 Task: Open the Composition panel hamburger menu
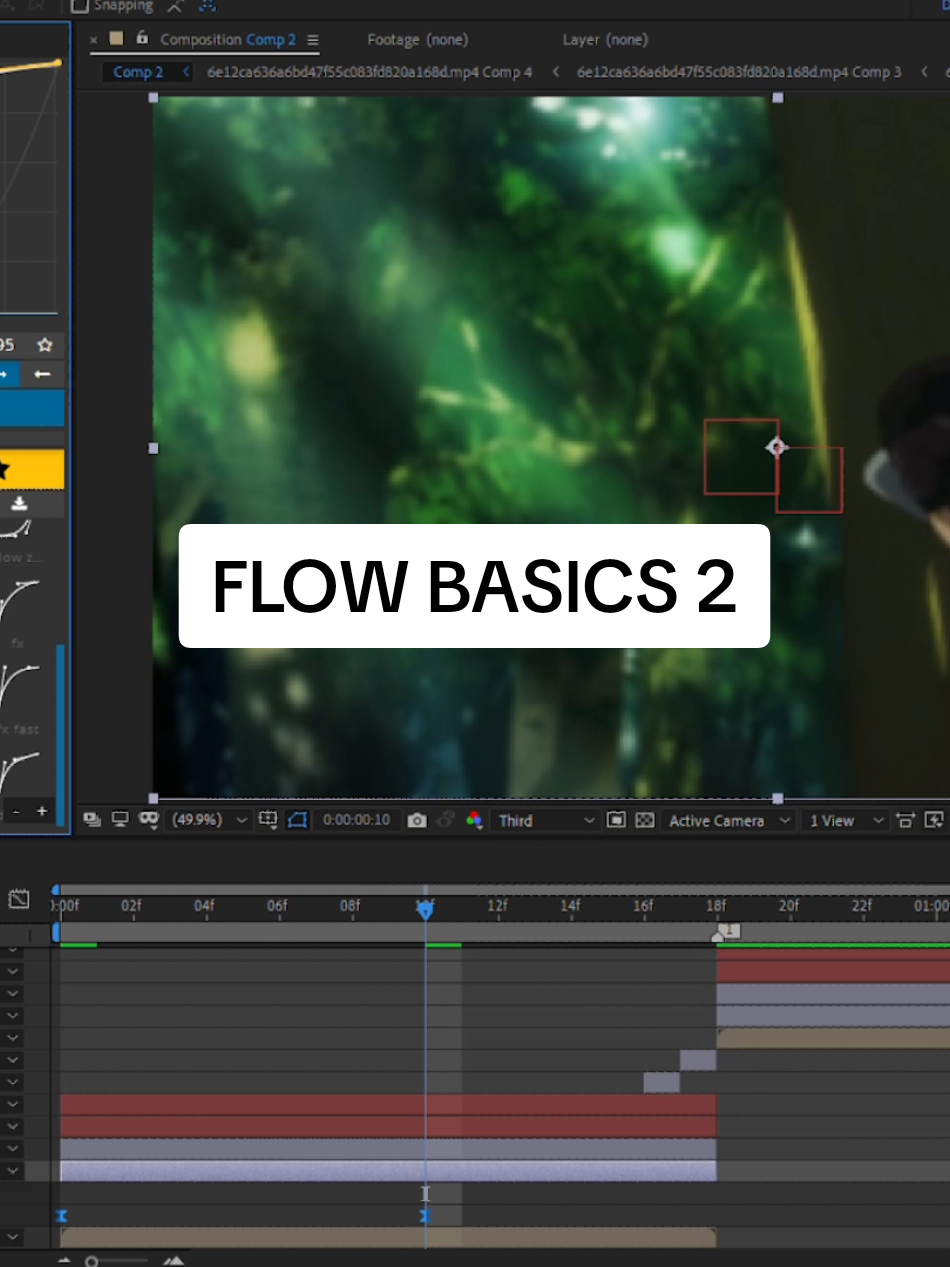[312, 39]
